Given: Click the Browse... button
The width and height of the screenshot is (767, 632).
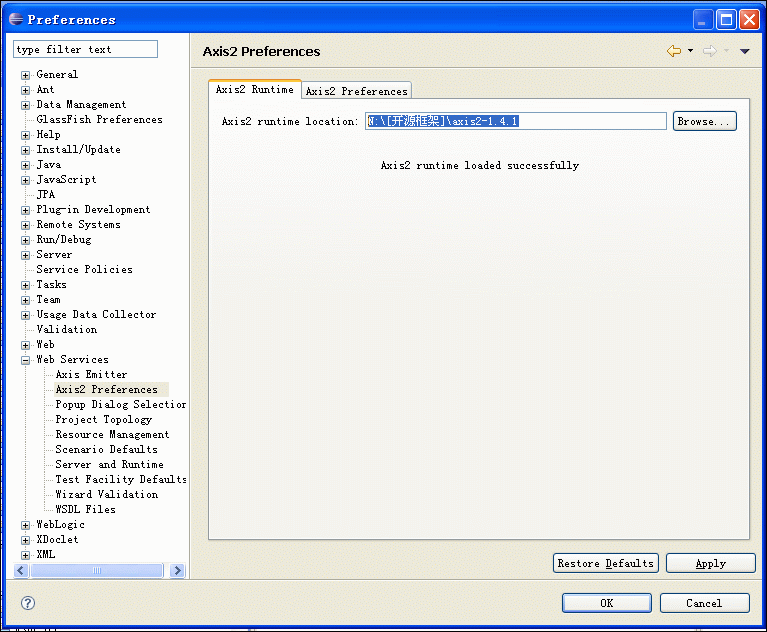Looking at the screenshot, I should click(704, 121).
